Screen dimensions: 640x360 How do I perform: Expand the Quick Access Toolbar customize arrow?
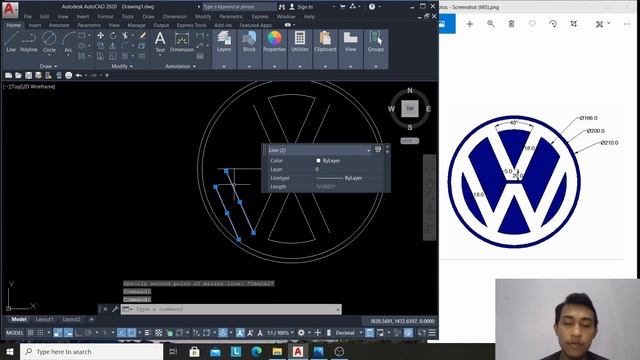tap(107, 76)
